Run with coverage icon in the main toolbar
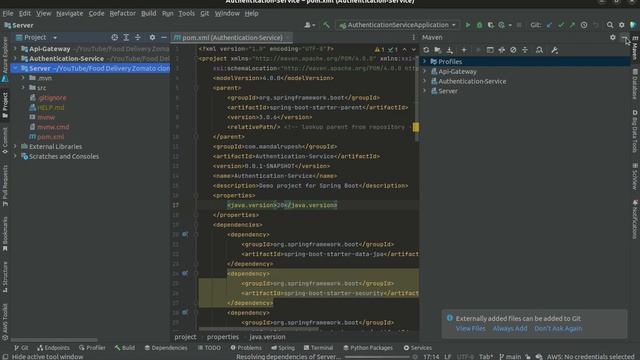 coord(491,25)
